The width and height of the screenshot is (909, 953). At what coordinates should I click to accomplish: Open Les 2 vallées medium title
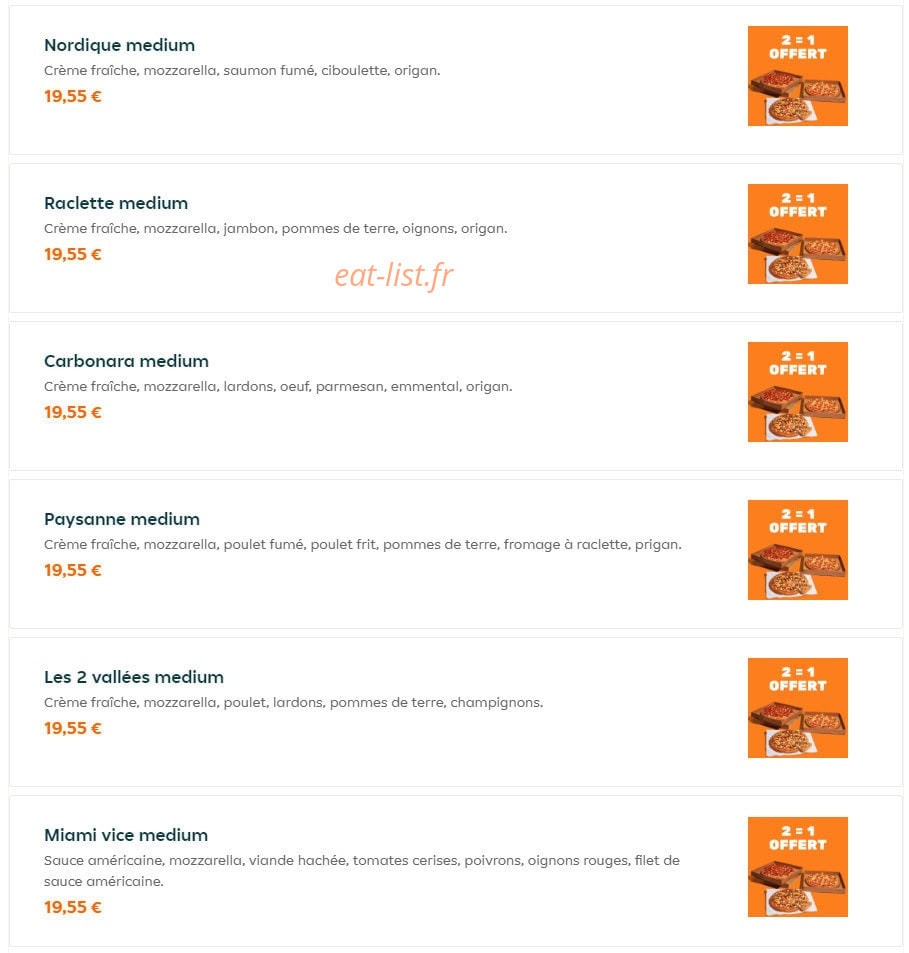[x=134, y=677]
